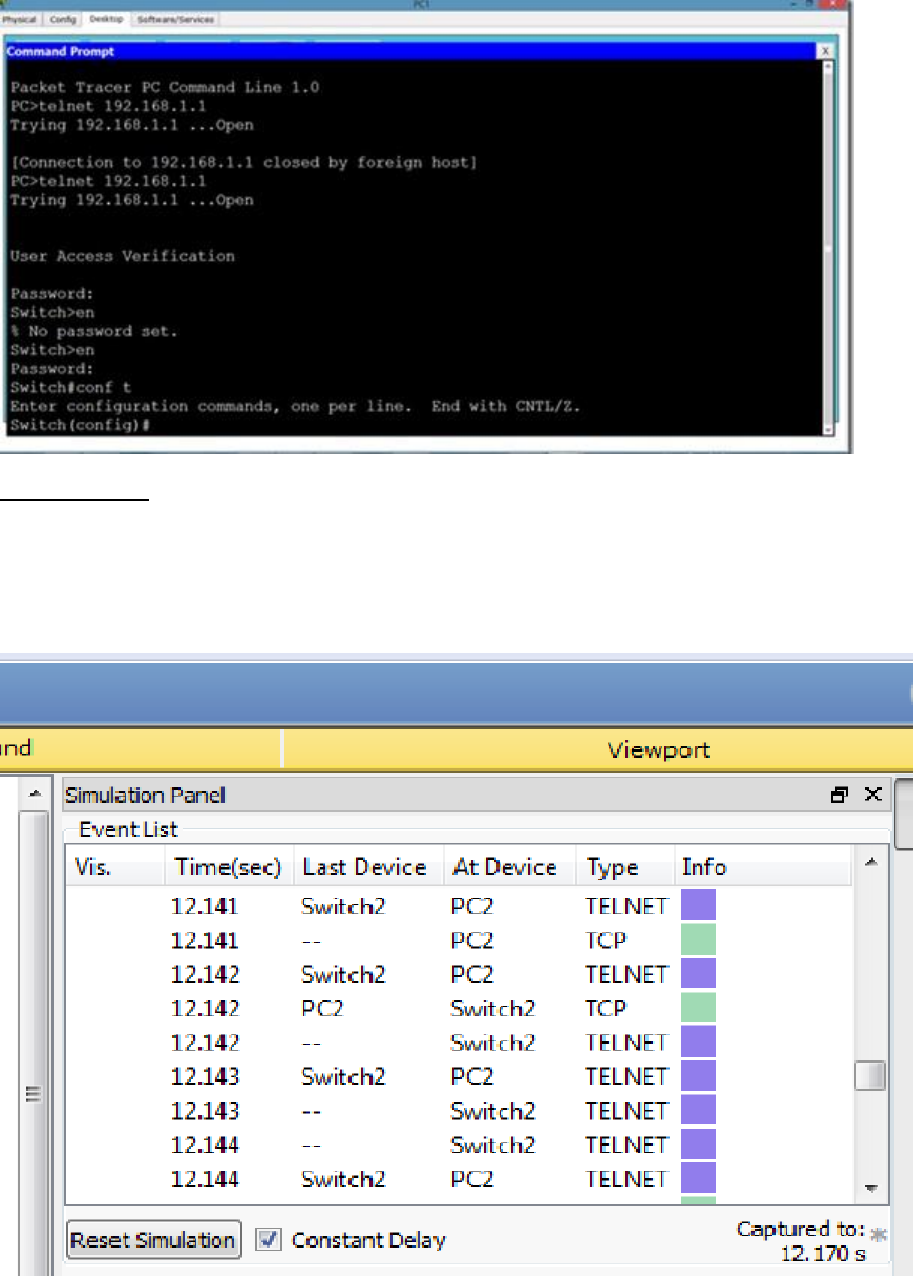Click the Type column header

[x=626, y=867]
